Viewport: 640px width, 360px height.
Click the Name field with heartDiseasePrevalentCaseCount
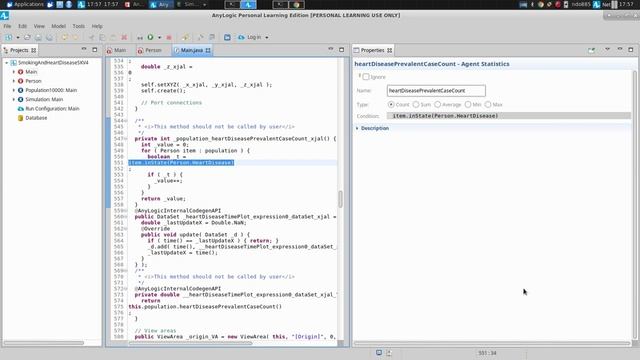(x=436, y=91)
